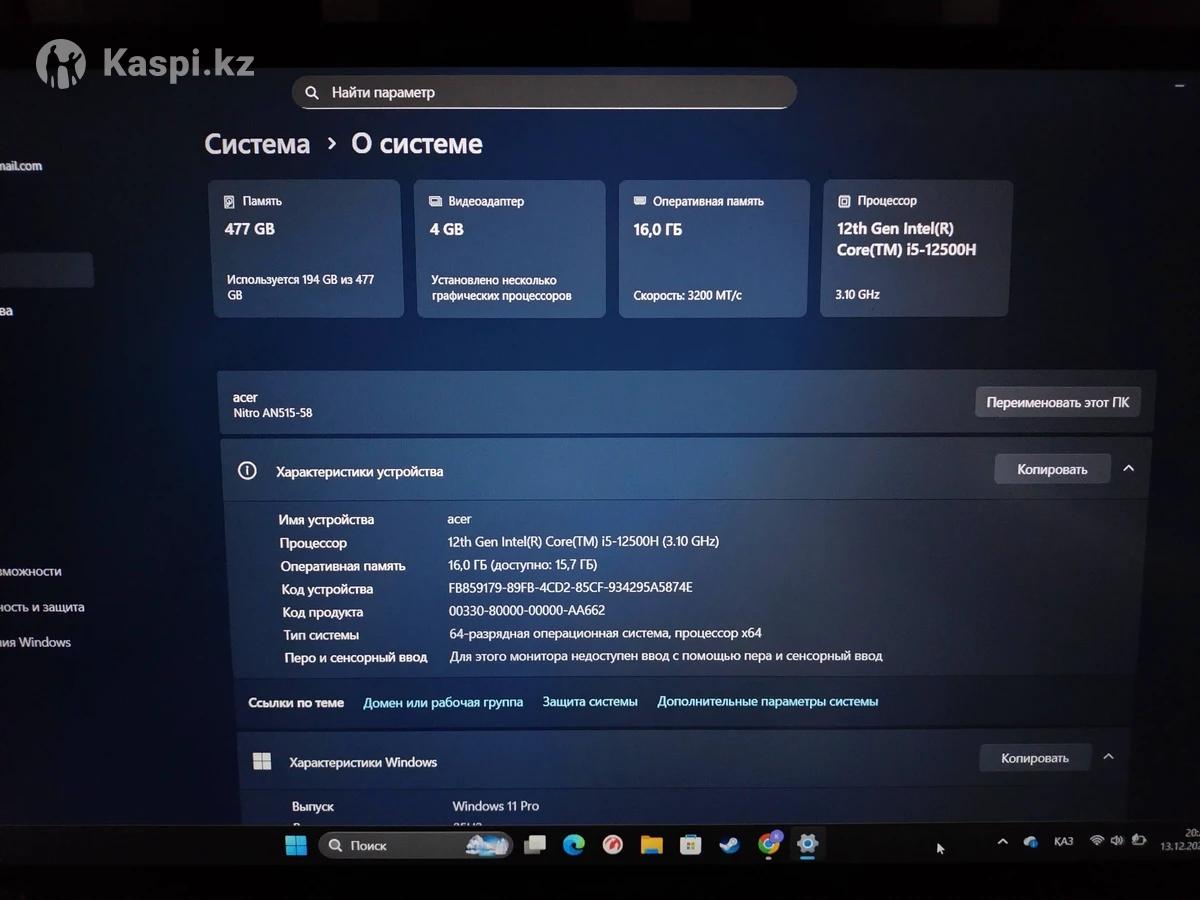Image resolution: width=1200 pixels, height=900 pixels.
Task: Open File Explorer from the taskbar
Action: [x=651, y=845]
